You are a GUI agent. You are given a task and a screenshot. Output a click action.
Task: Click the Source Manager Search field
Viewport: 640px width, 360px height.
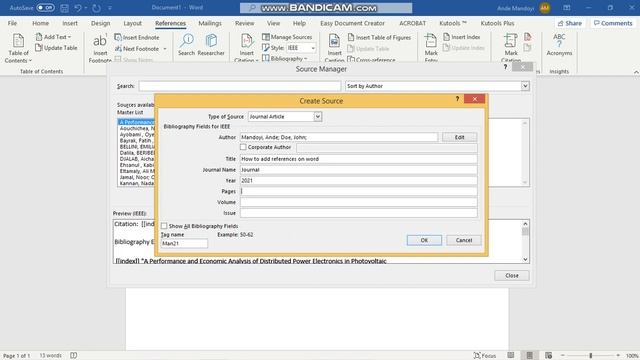(240, 86)
